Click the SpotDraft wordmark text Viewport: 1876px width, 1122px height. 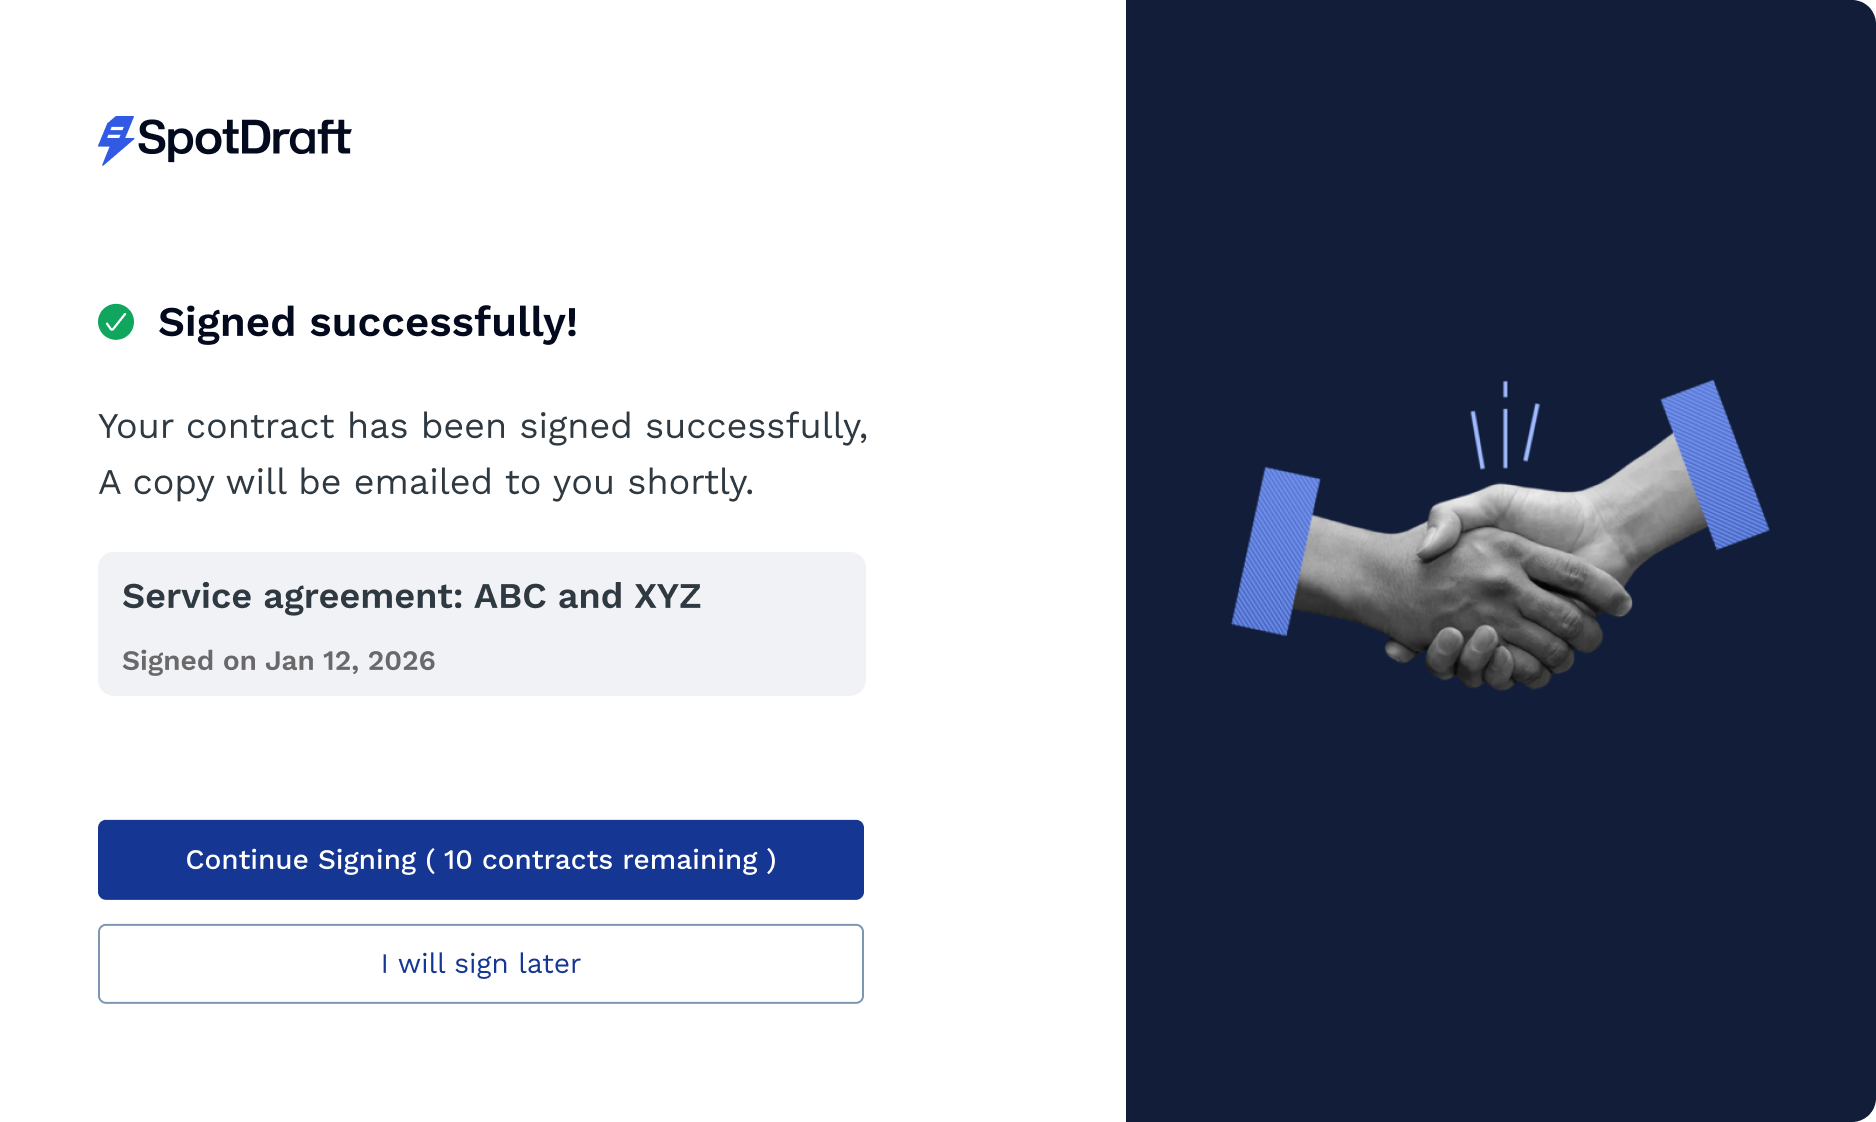click(244, 138)
